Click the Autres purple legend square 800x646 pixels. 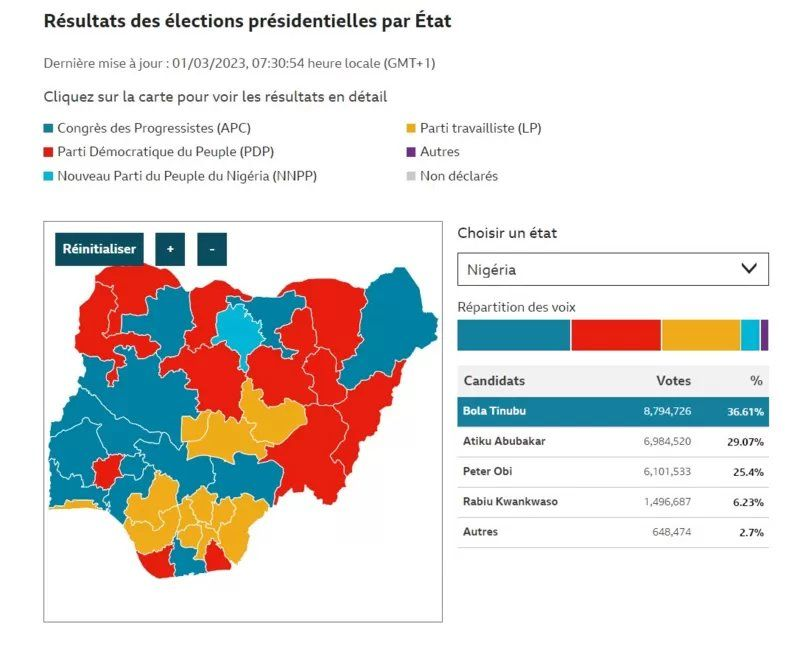[411, 152]
